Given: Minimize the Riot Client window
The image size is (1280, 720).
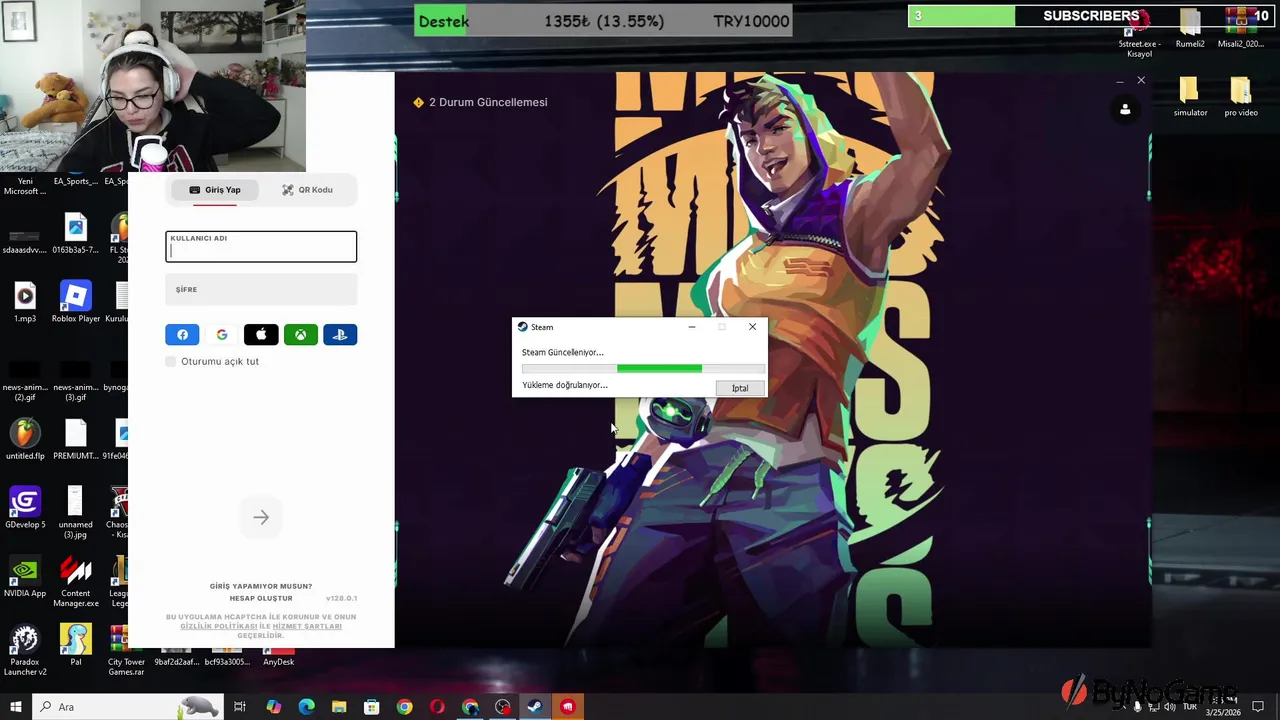Looking at the screenshot, I should coord(1119,81).
